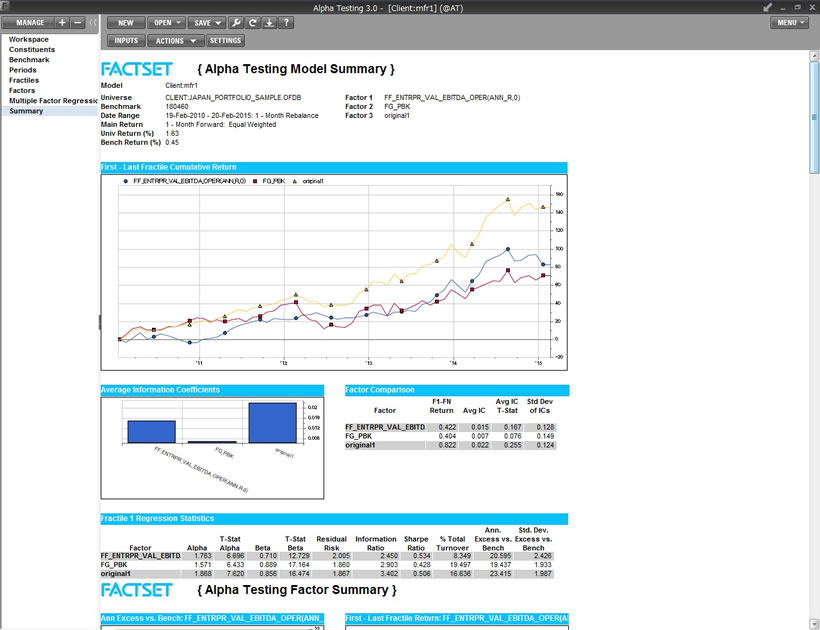Click the vertical scrollbar thumb
Viewport: 820px width, 630px height.
click(814, 118)
